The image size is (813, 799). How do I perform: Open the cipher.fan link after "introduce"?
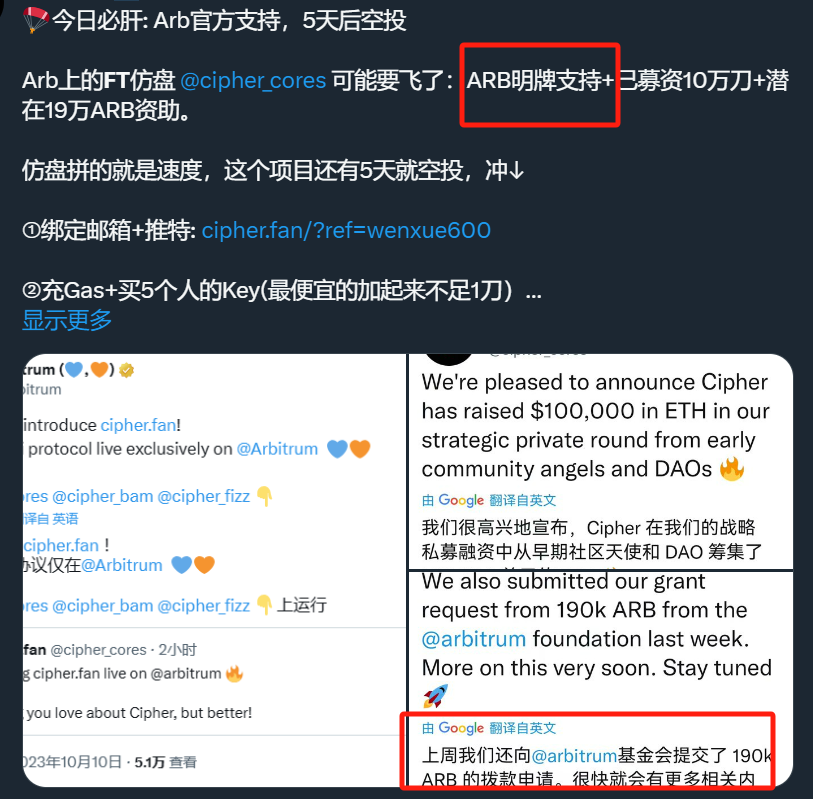point(138,425)
